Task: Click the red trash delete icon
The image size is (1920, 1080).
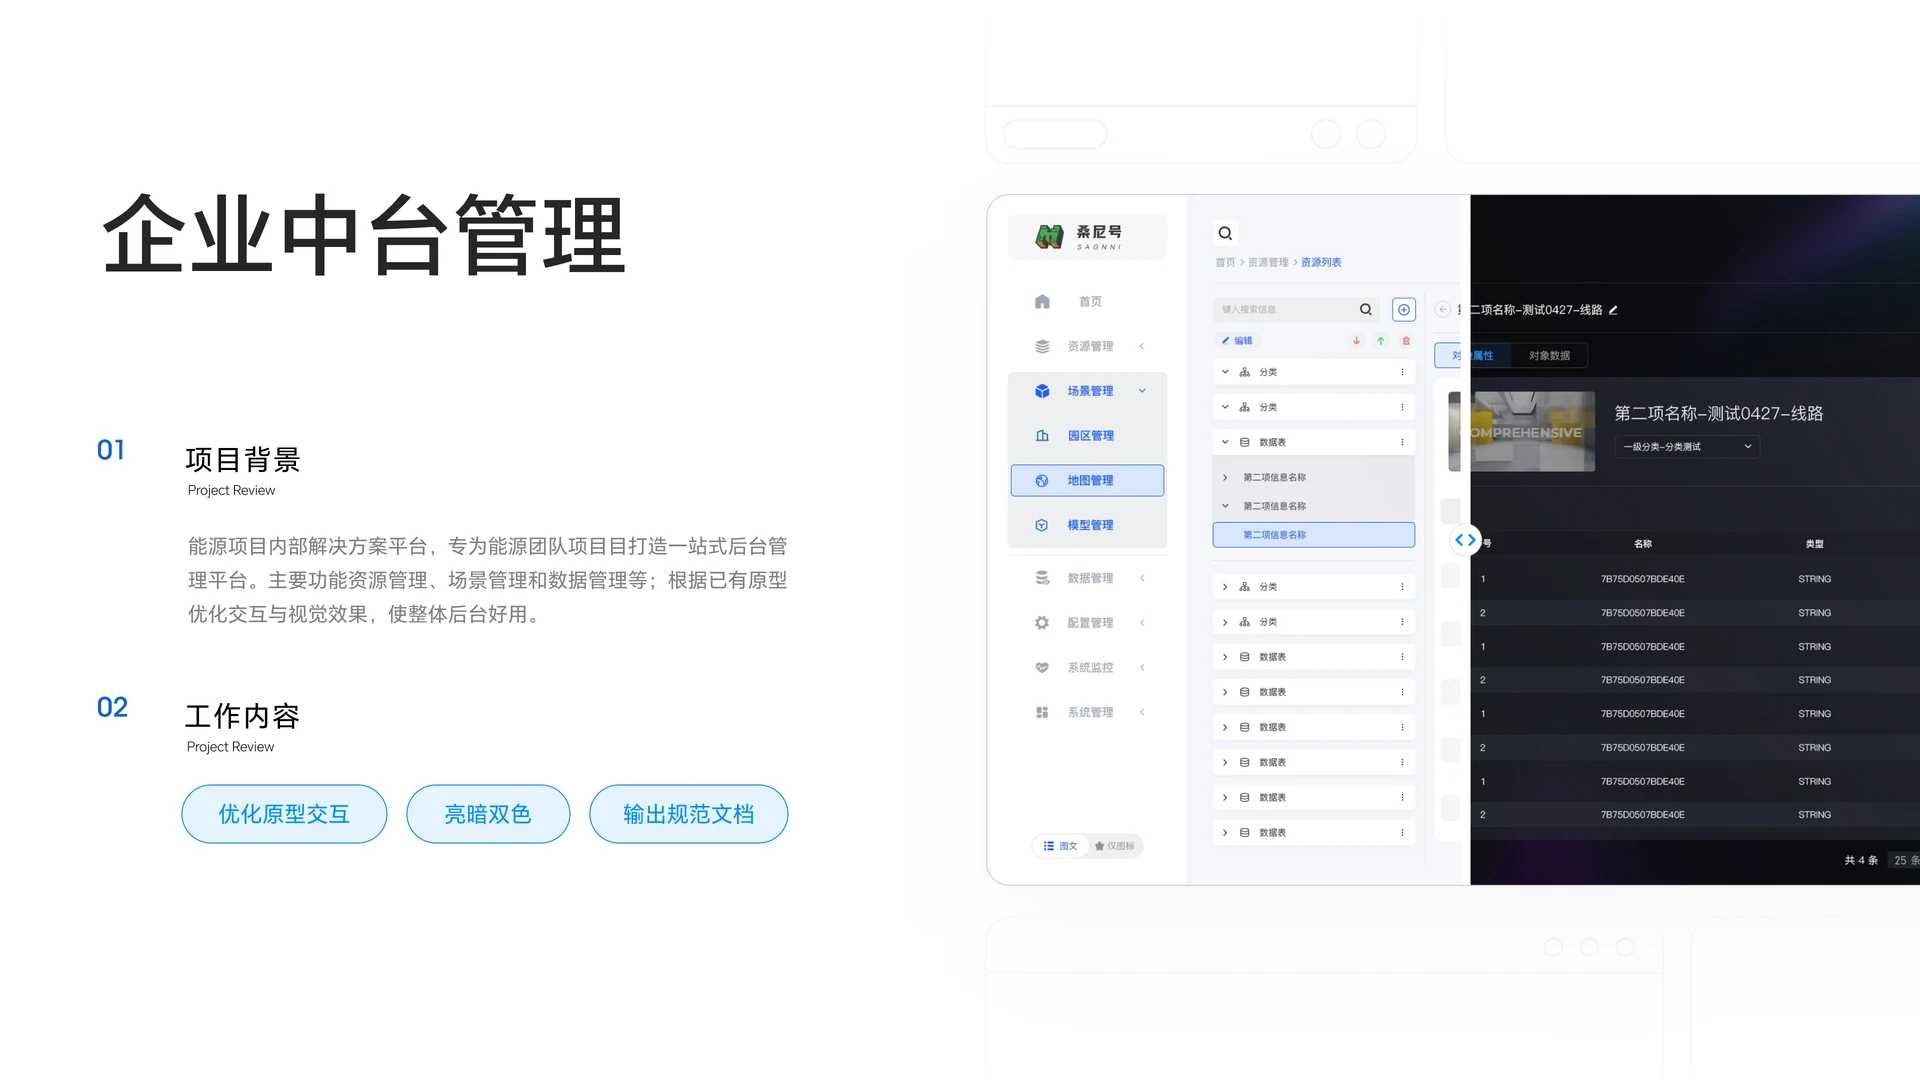Action: click(1406, 341)
